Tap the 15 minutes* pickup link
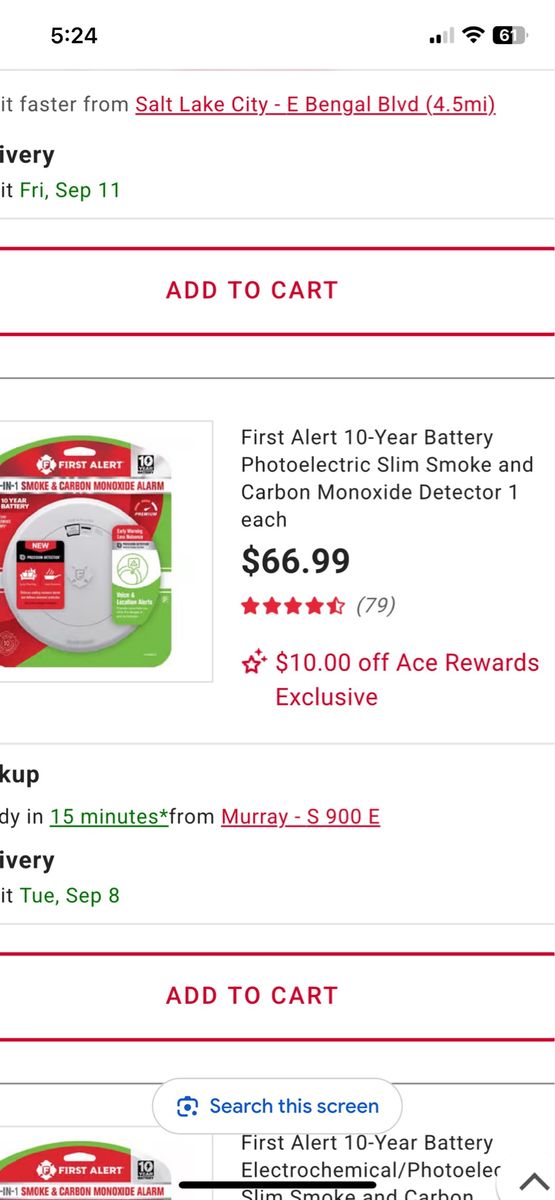This screenshot has height=1200, width=555. 109,816
